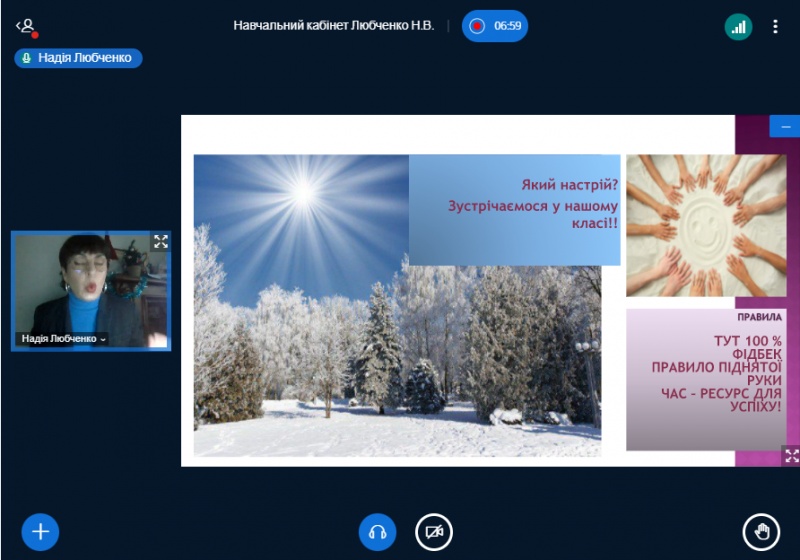
Task: Click the hands circle smiley image
Action: tap(705, 225)
